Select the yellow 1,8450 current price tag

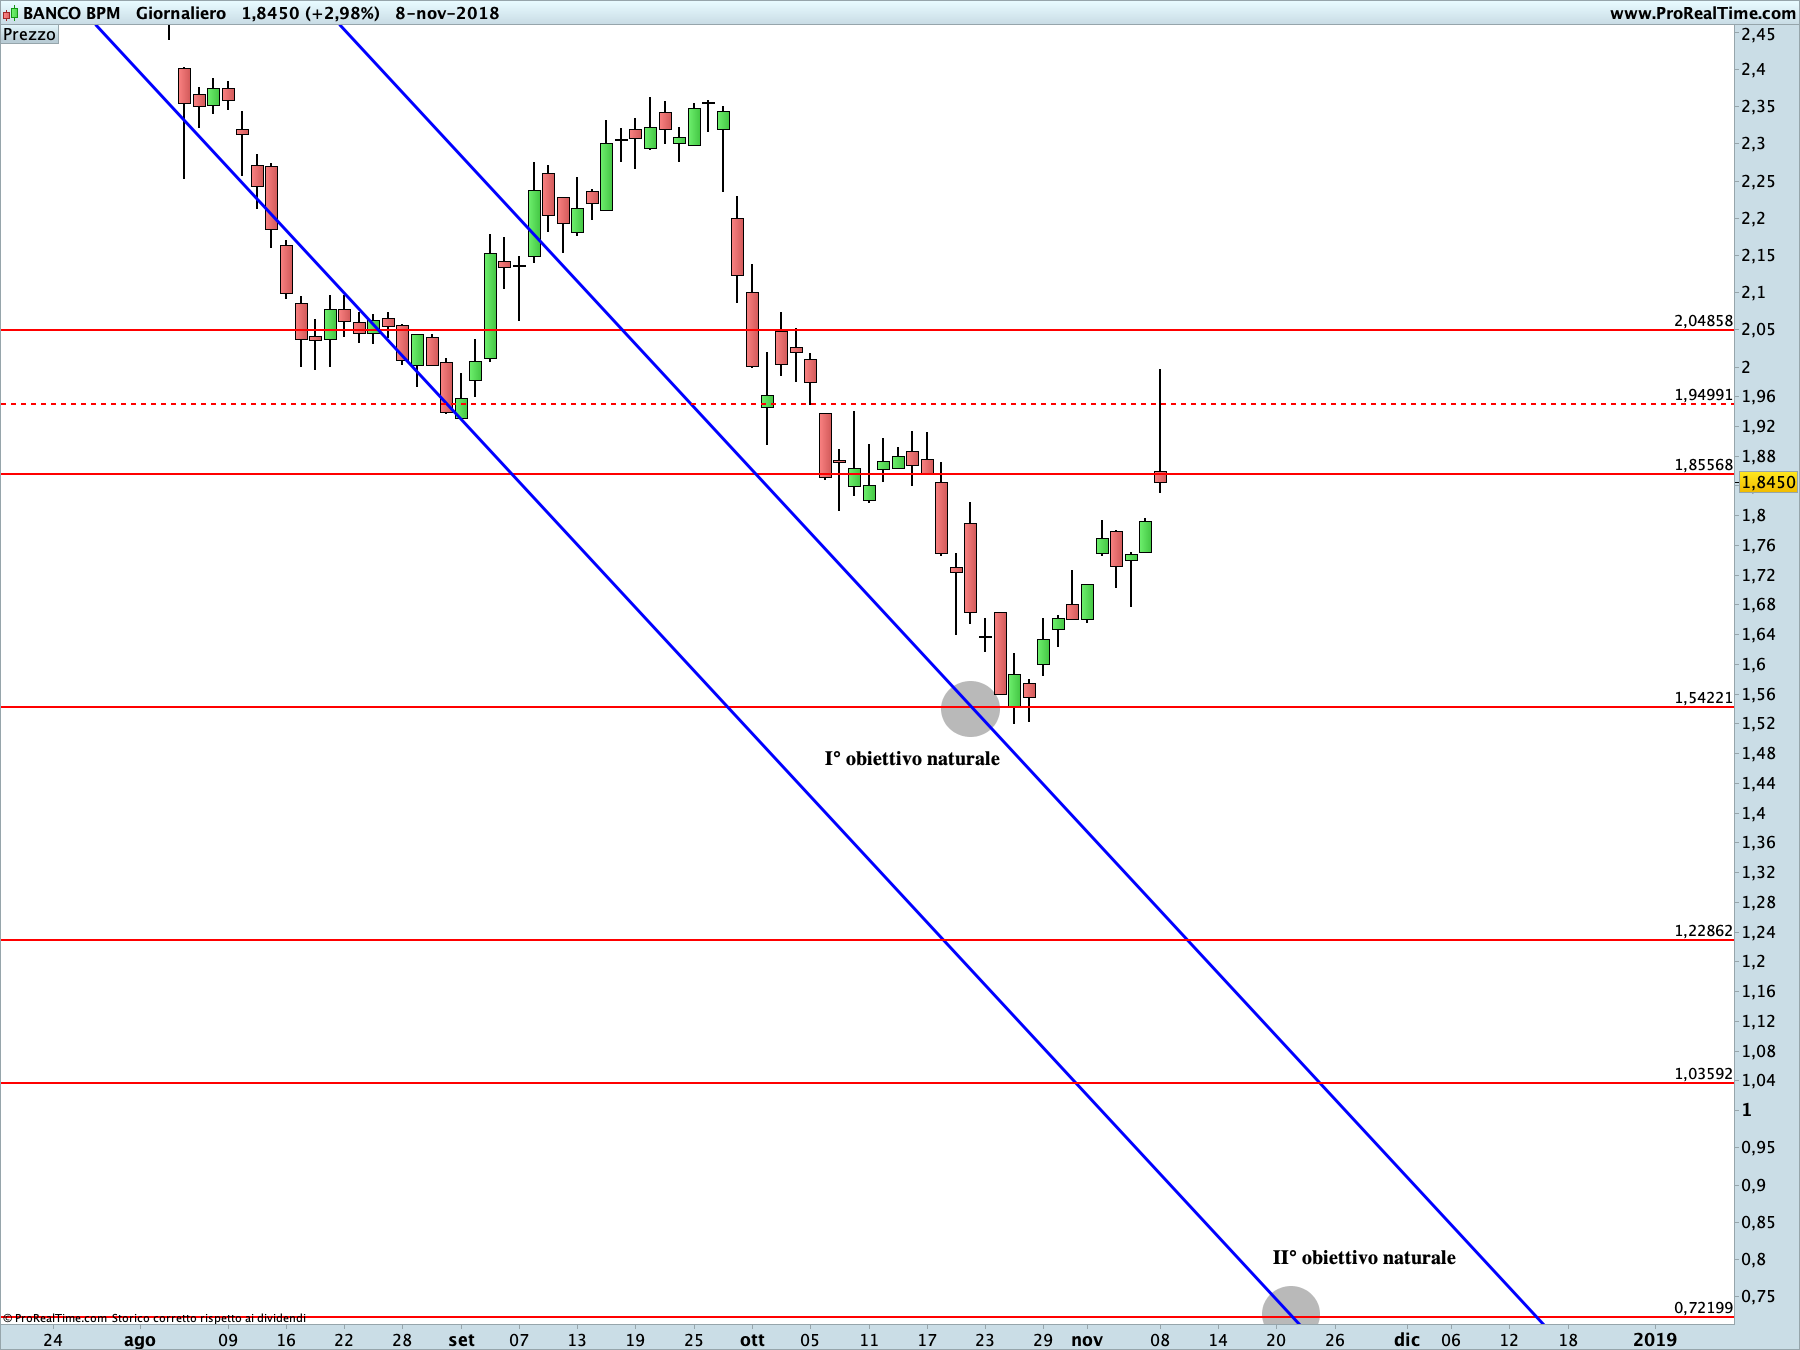1768,482
